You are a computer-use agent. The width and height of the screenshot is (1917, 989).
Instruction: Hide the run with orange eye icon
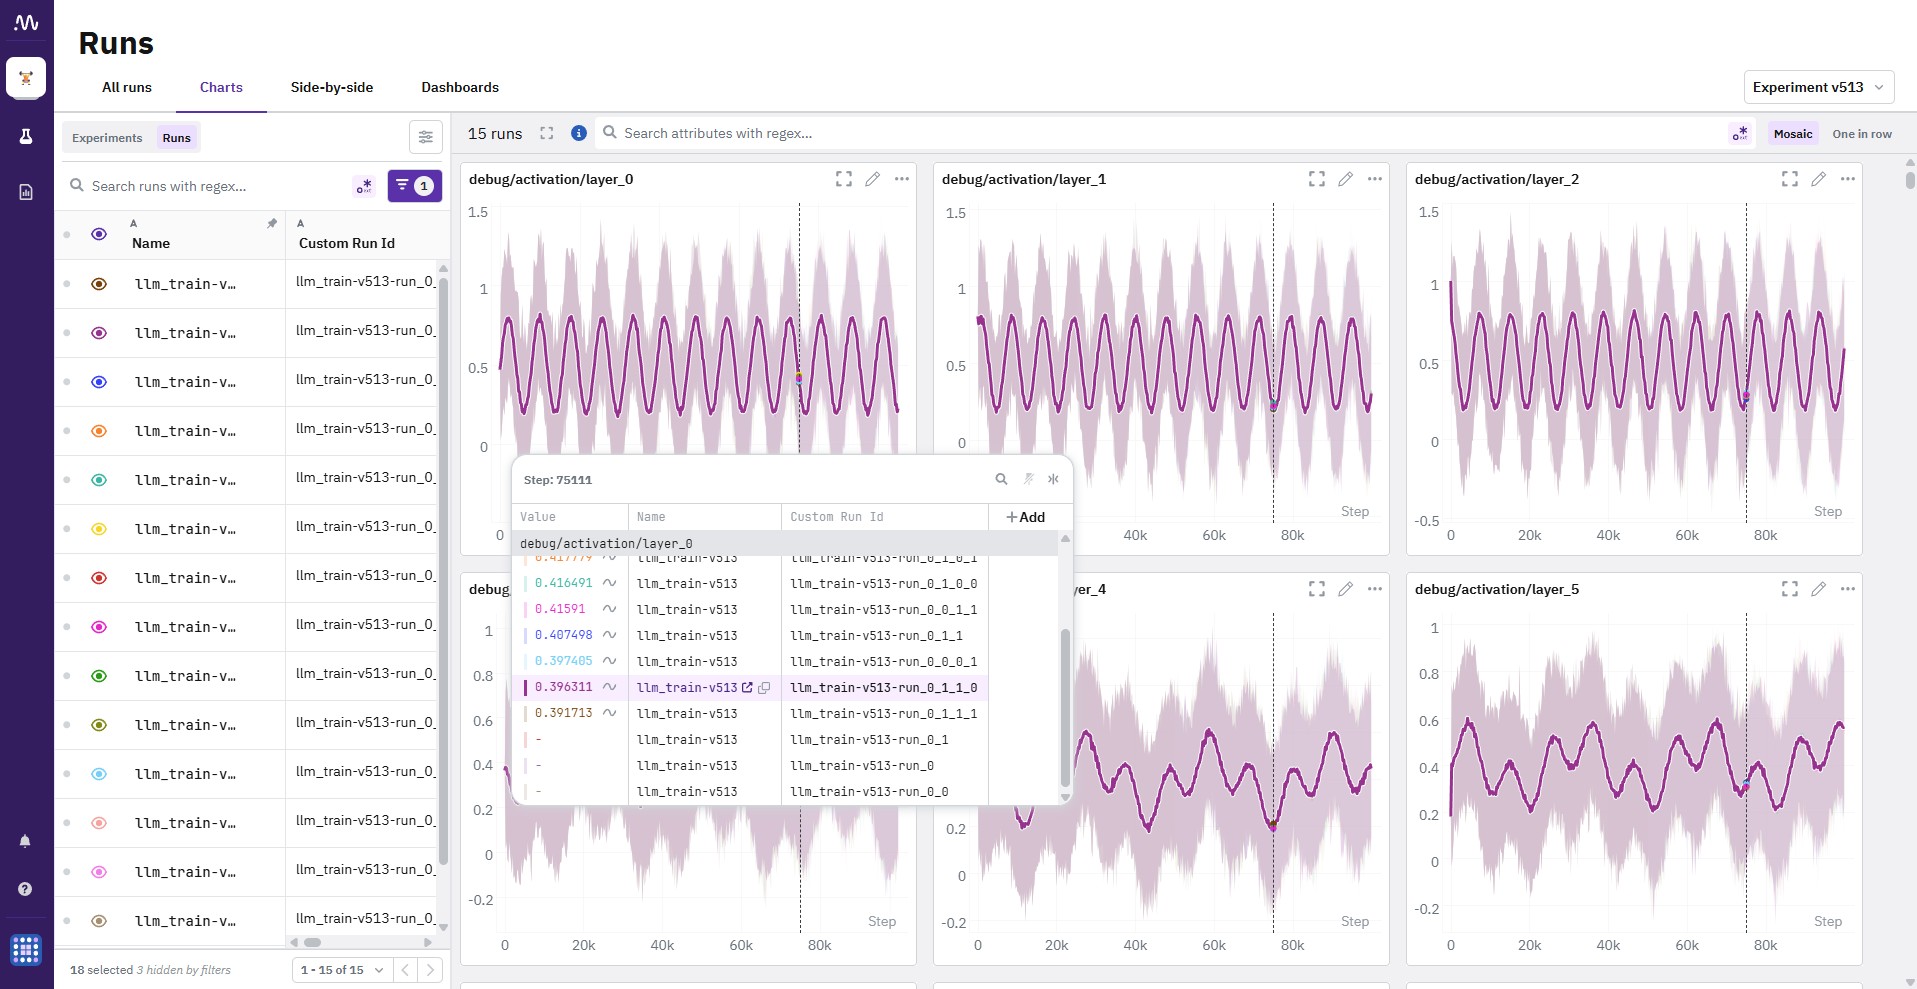99,431
